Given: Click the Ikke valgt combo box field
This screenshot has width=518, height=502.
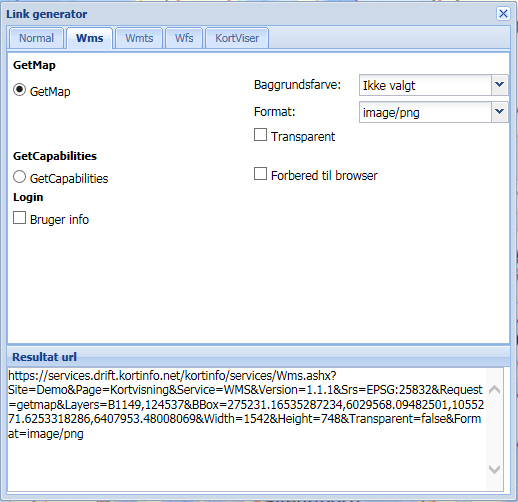Looking at the screenshot, I should pos(425,85).
